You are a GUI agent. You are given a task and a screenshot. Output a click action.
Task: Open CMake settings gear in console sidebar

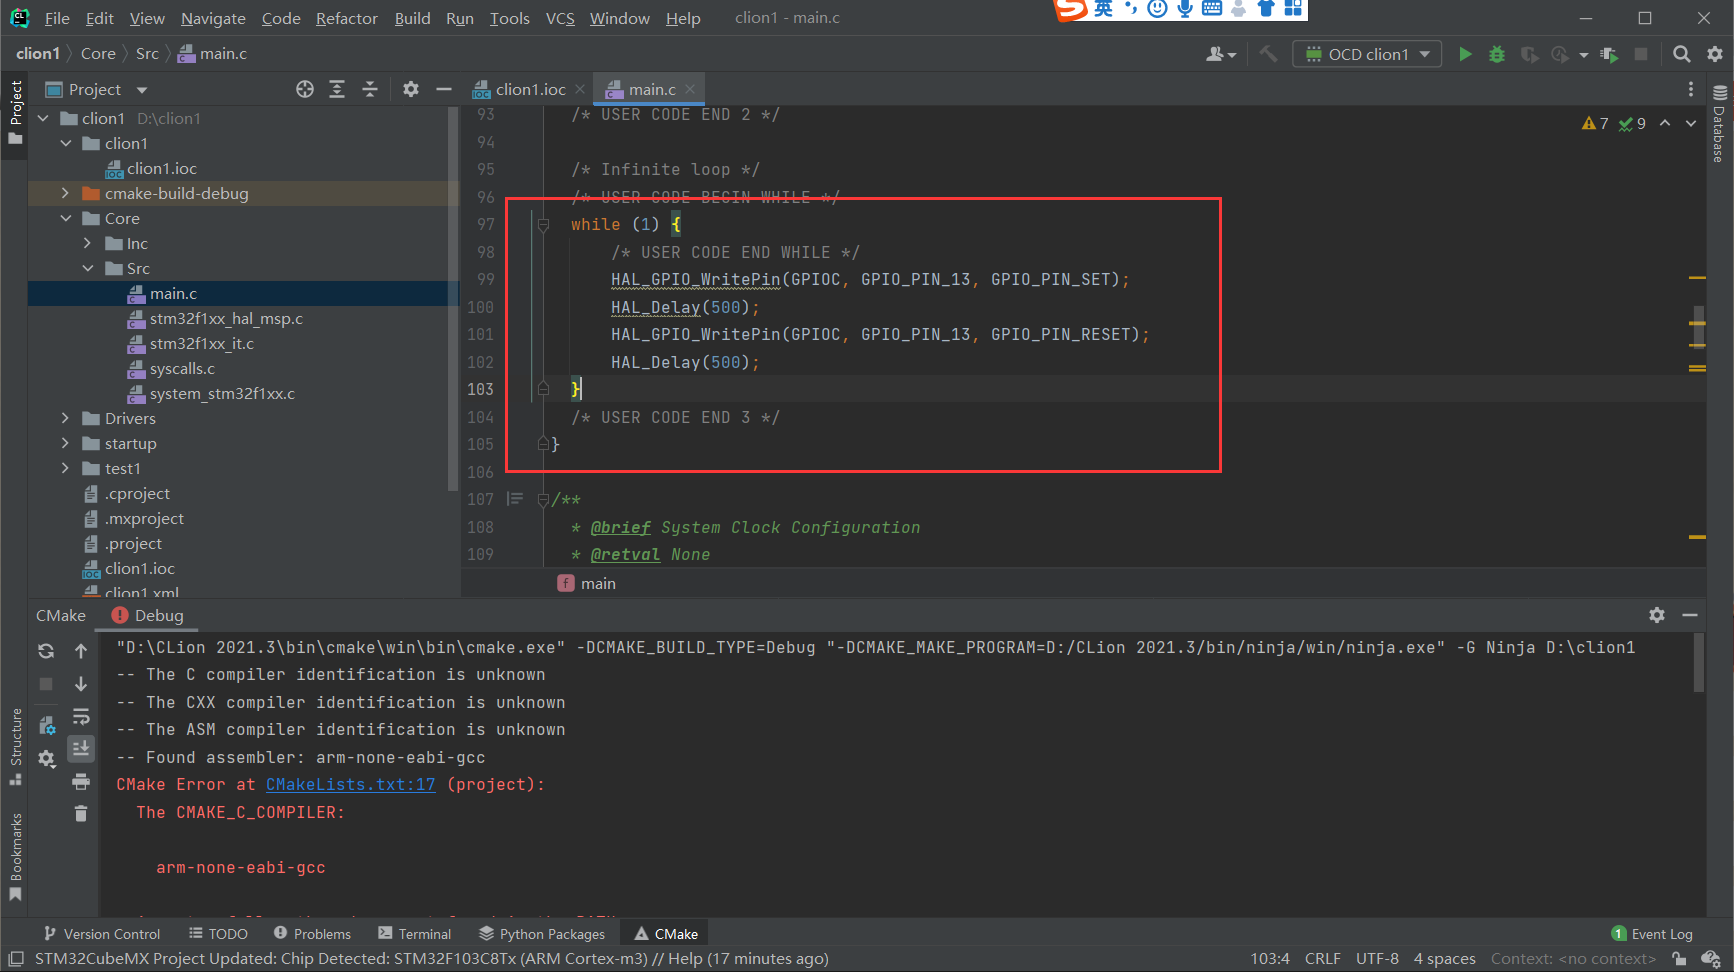coord(46,759)
